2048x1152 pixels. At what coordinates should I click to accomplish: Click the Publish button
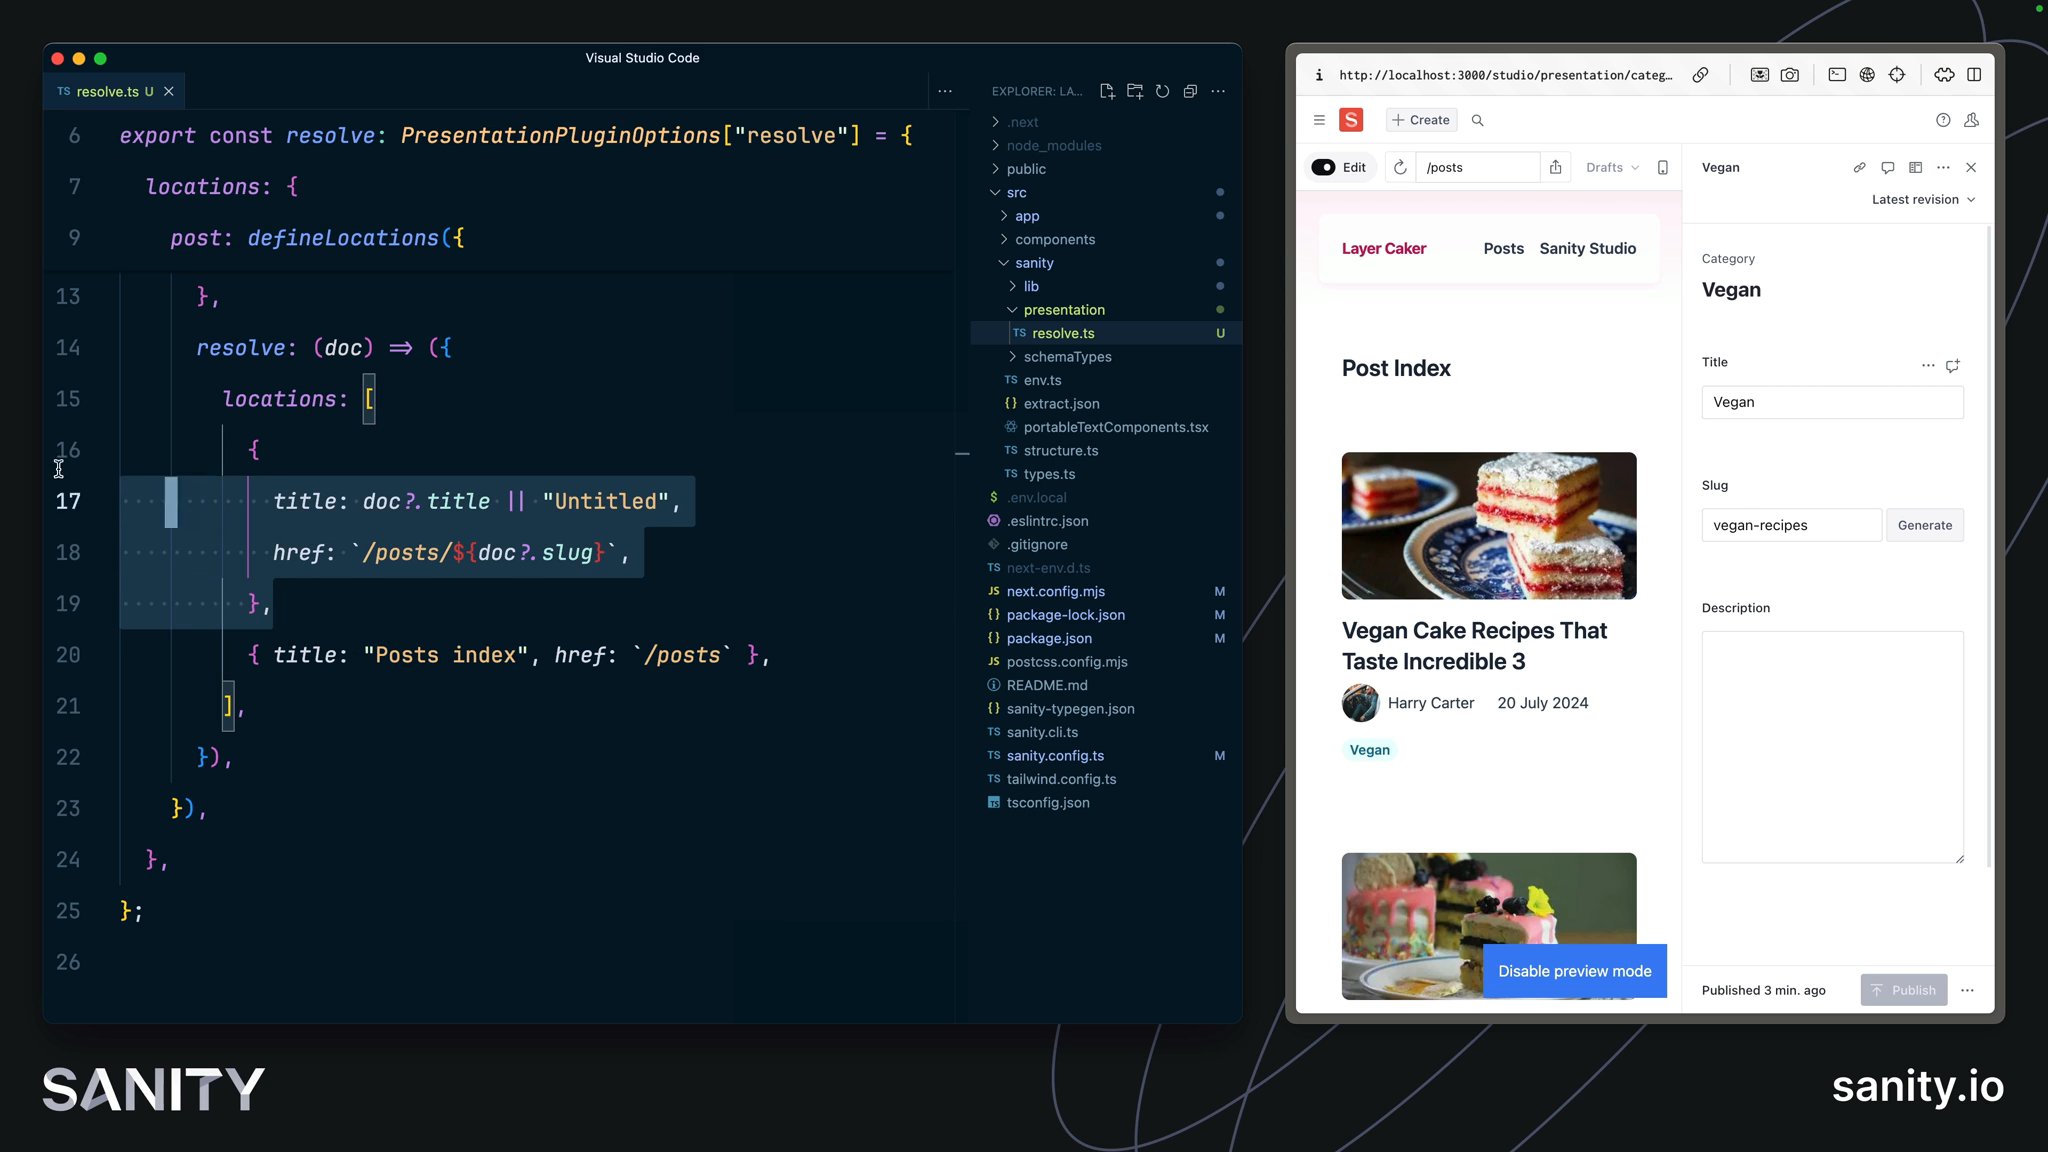click(x=1903, y=990)
